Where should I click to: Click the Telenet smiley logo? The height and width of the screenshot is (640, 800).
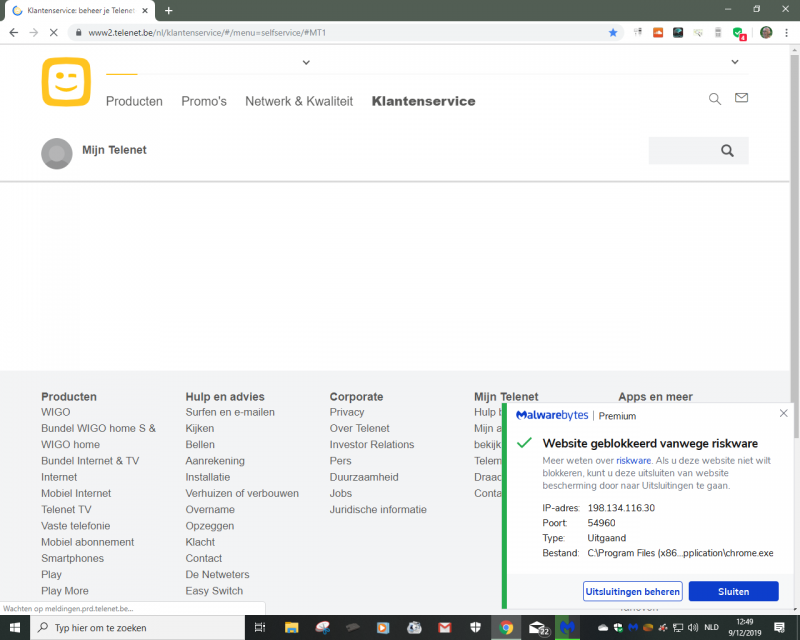tap(66, 82)
